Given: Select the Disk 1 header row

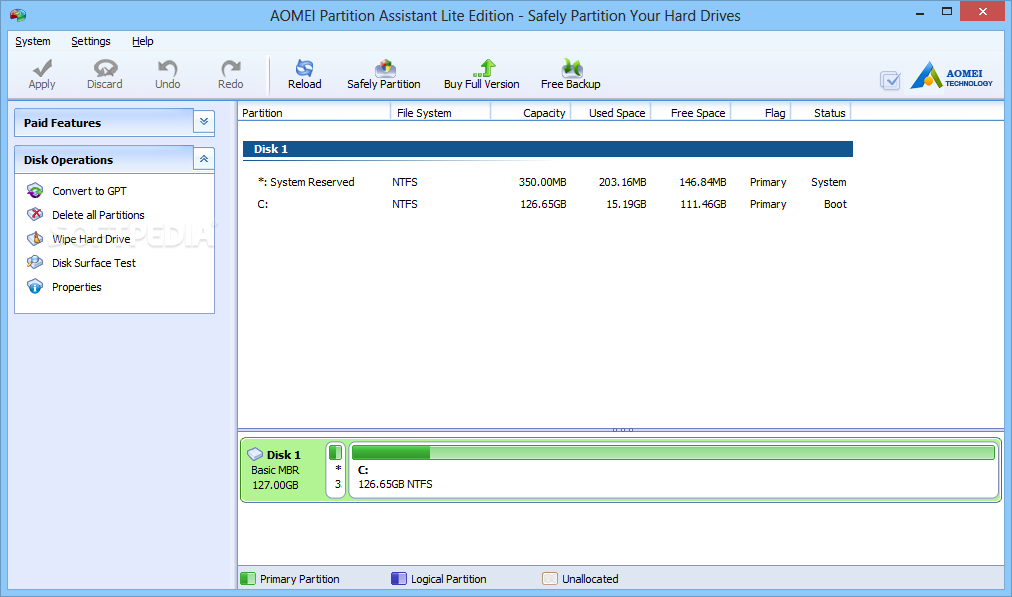Looking at the screenshot, I should pyautogui.click(x=547, y=149).
